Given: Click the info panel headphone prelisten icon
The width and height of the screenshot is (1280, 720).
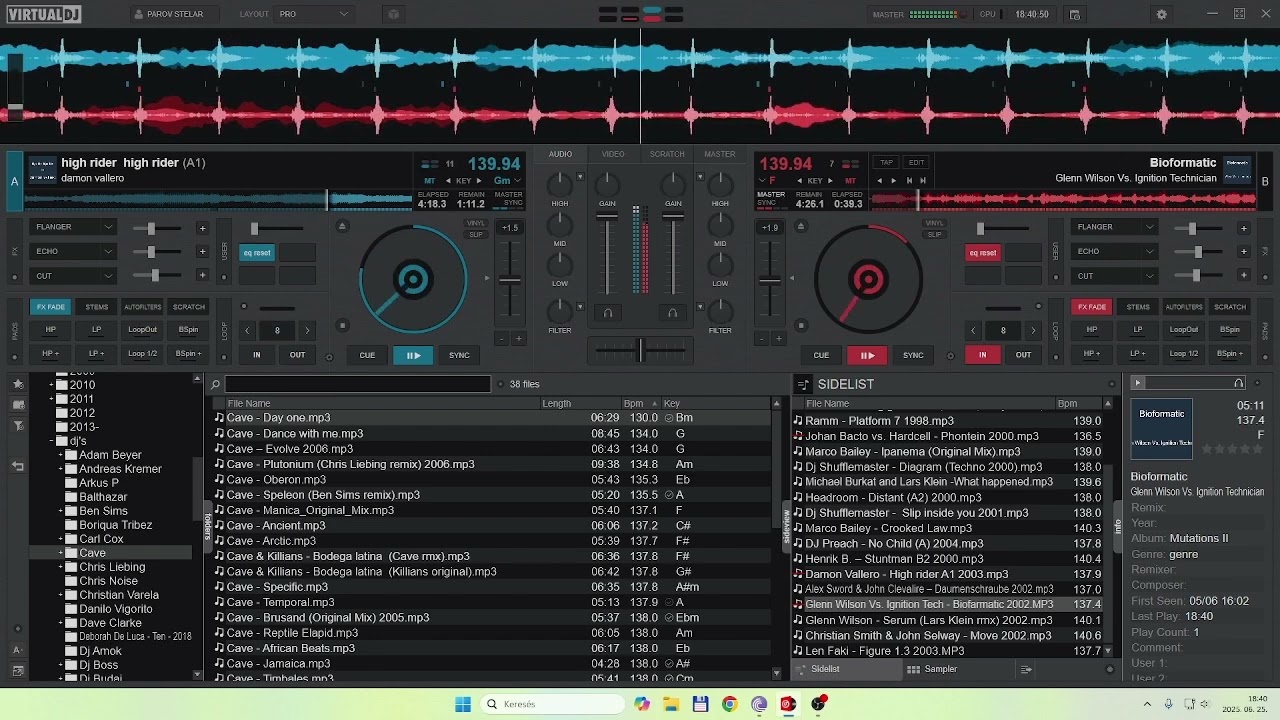Looking at the screenshot, I should tap(1239, 383).
